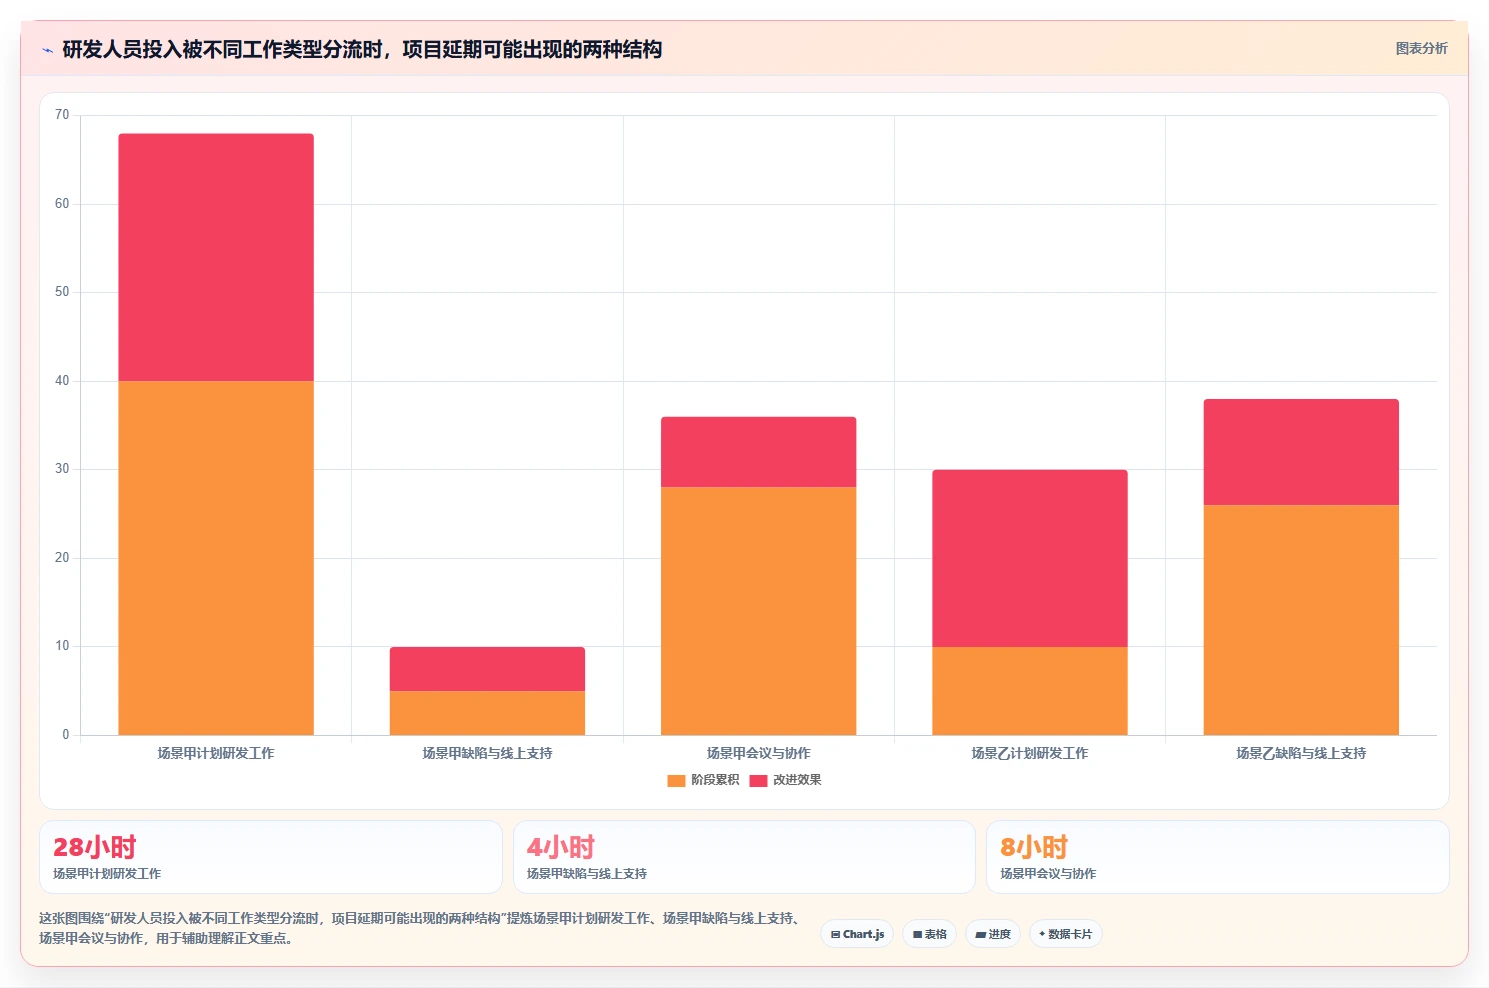
Task: Click the x-axis label 场景甲计划研发工作
Action: [216, 753]
